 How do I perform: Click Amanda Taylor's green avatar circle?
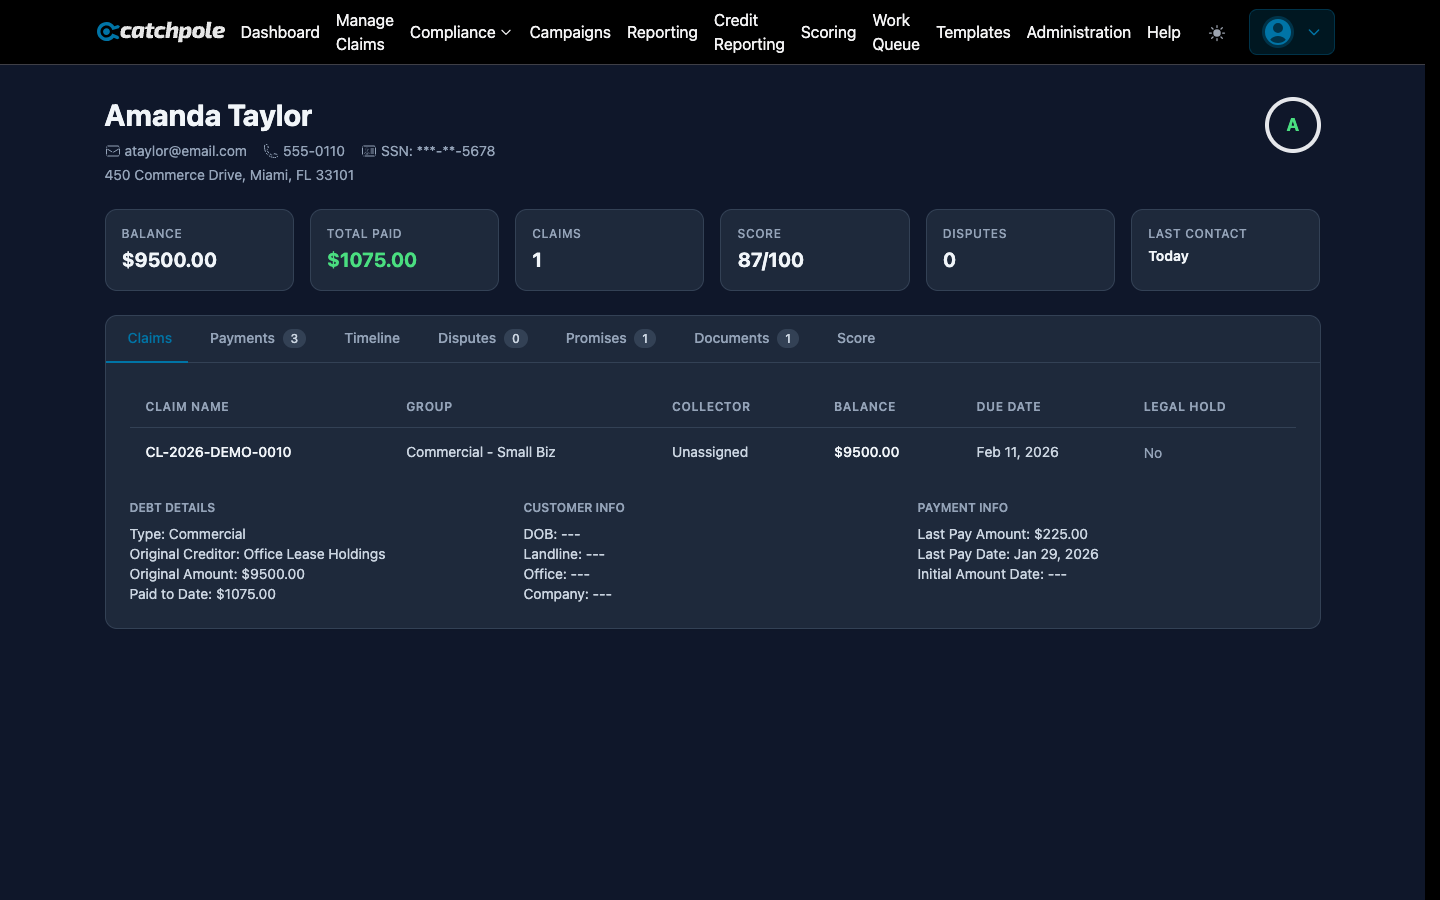[1292, 124]
